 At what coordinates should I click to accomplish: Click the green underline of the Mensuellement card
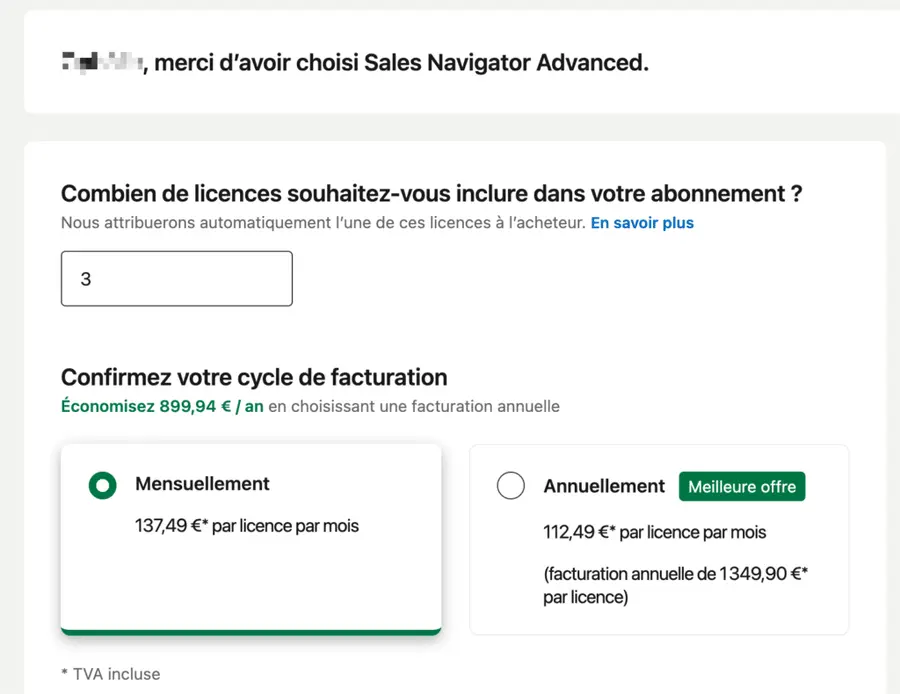[x=250, y=630]
